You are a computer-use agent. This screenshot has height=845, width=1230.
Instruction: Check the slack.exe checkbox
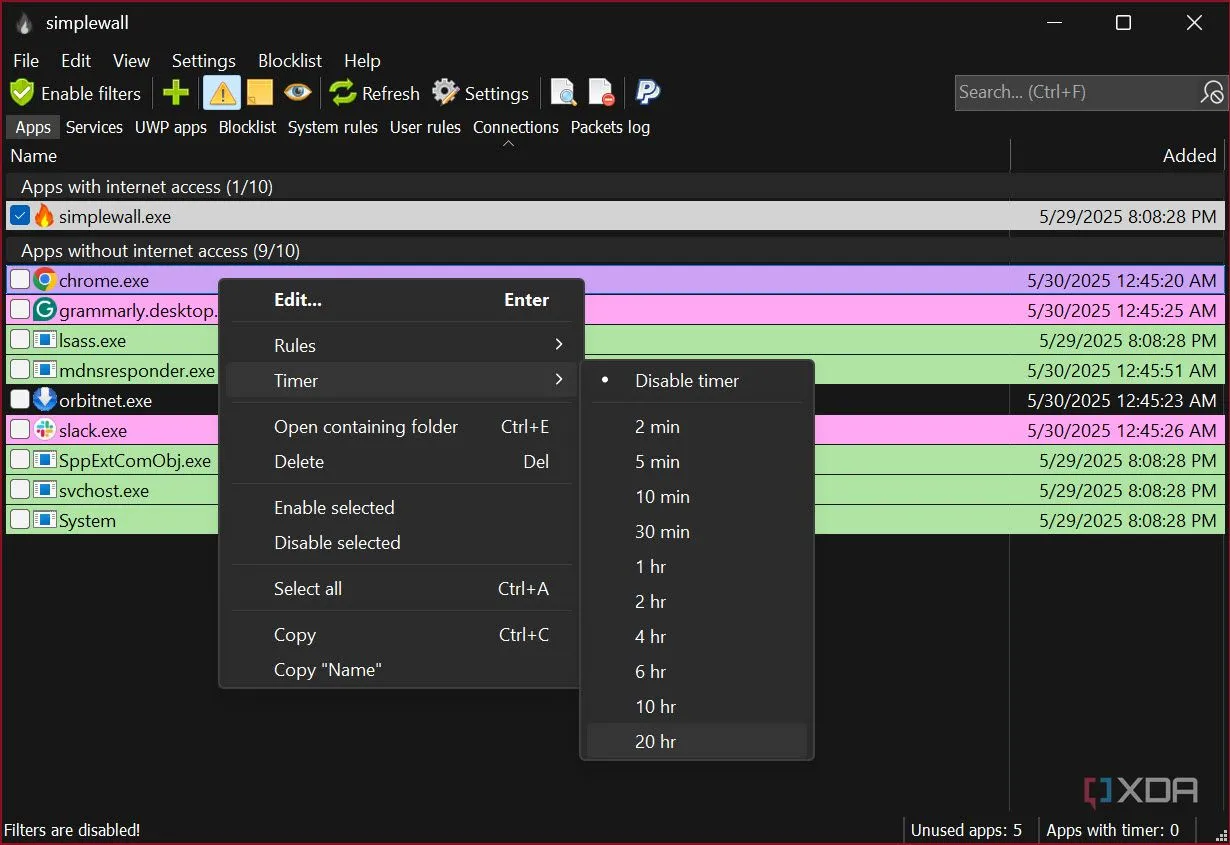[20, 430]
